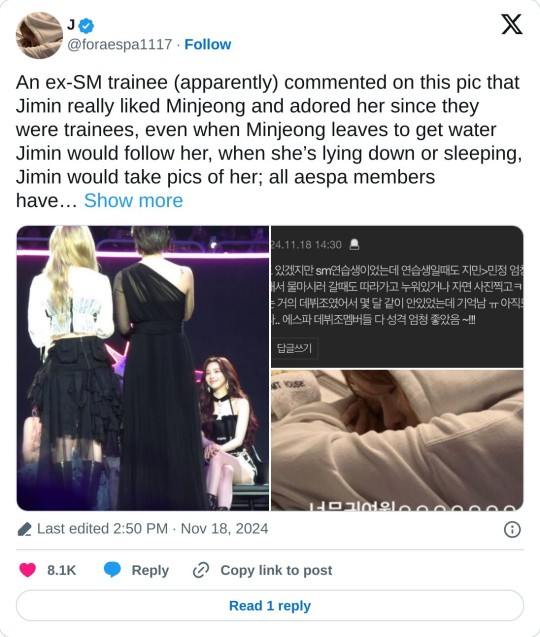540x637 pixels.
Task: Click the reply speech bubble icon
Action: point(112,570)
